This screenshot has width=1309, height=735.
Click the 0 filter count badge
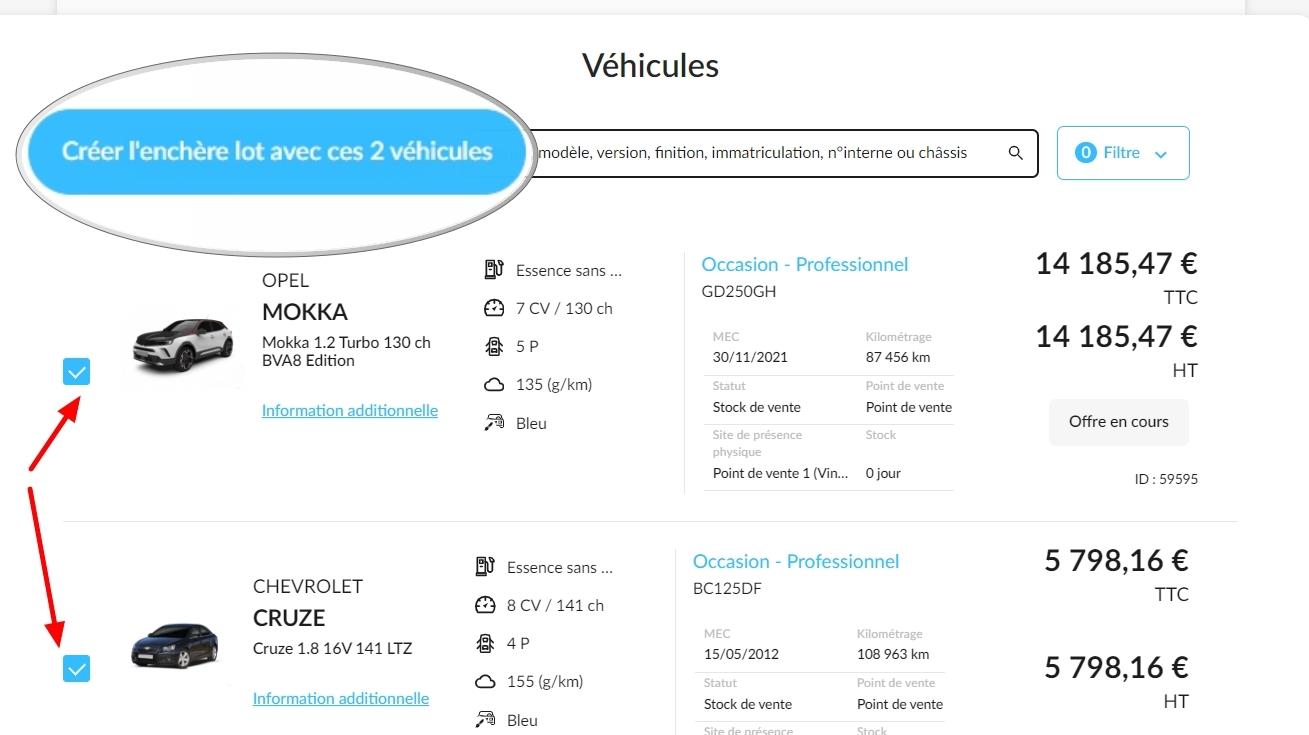1085,153
